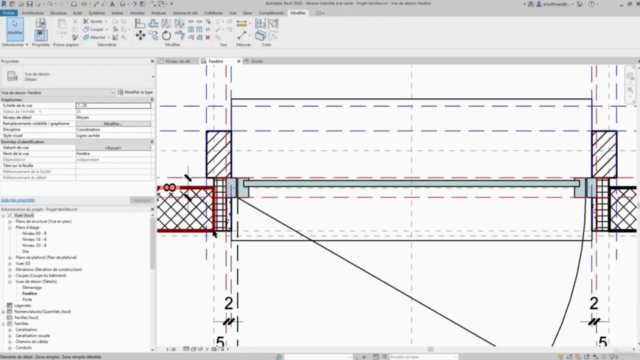Click the Create assembly icon
640x360 pixels.
coord(260,23)
